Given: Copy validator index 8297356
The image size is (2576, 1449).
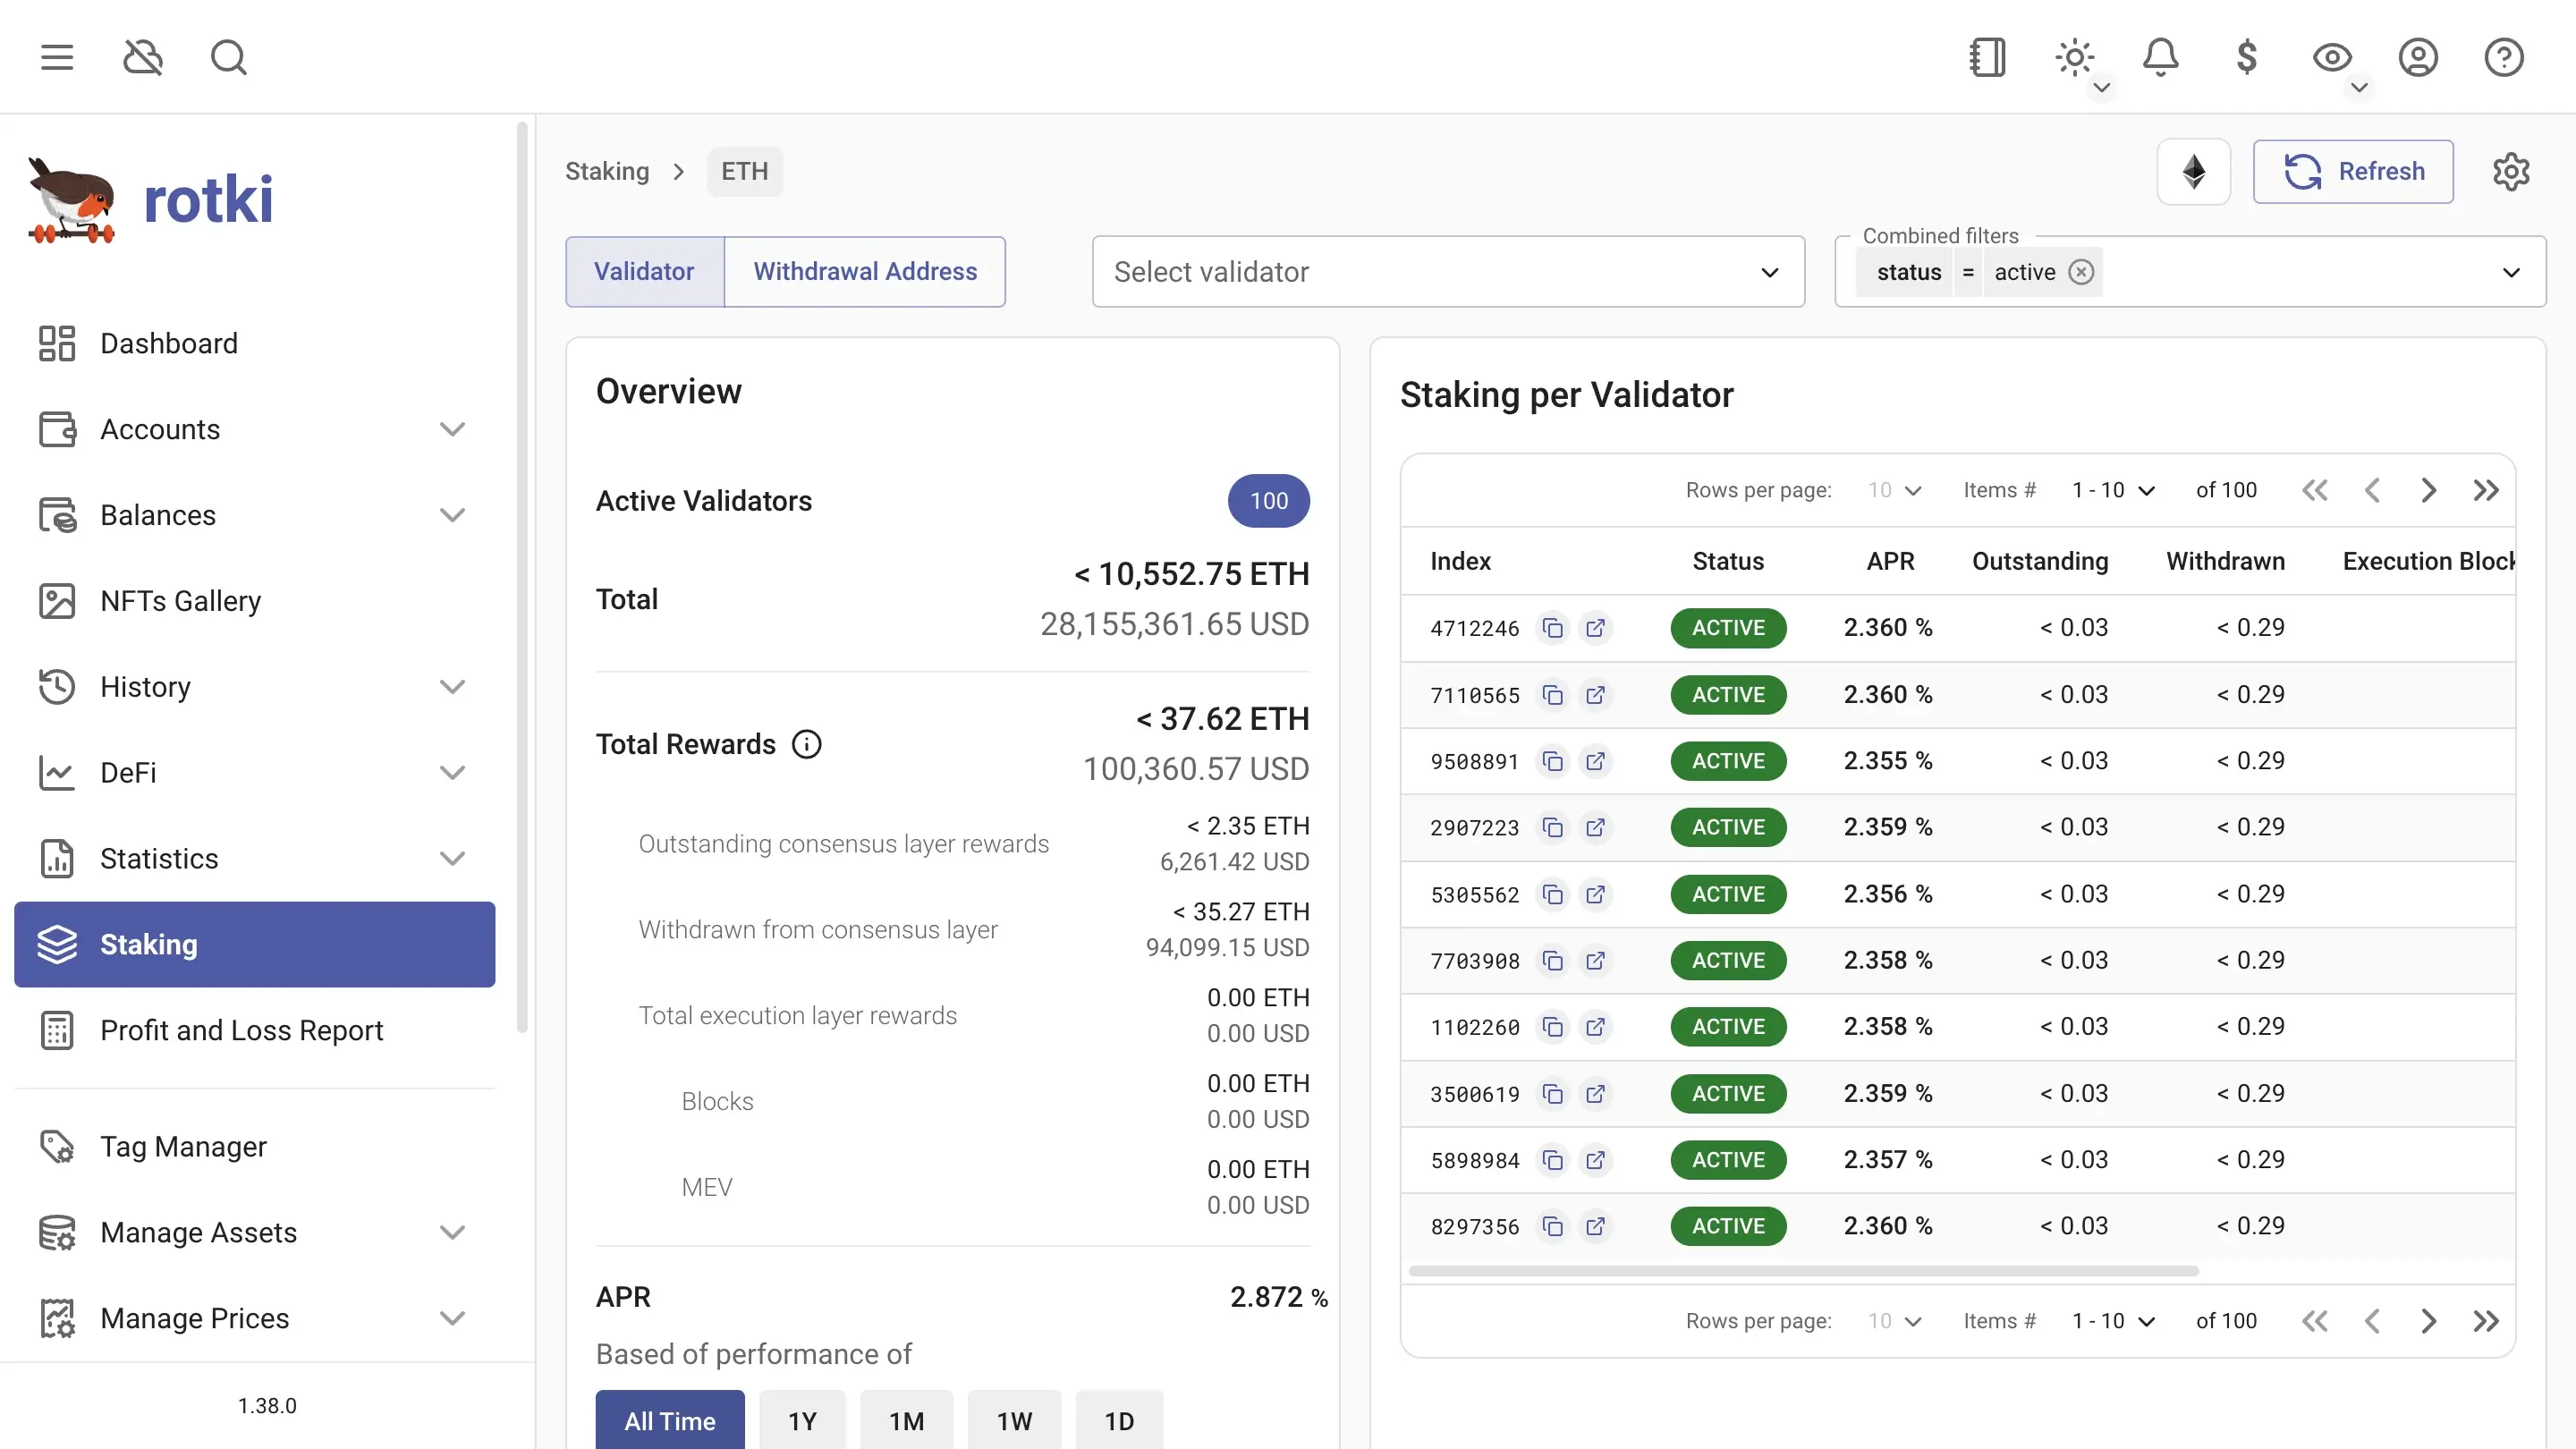Looking at the screenshot, I should tap(1552, 1226).
